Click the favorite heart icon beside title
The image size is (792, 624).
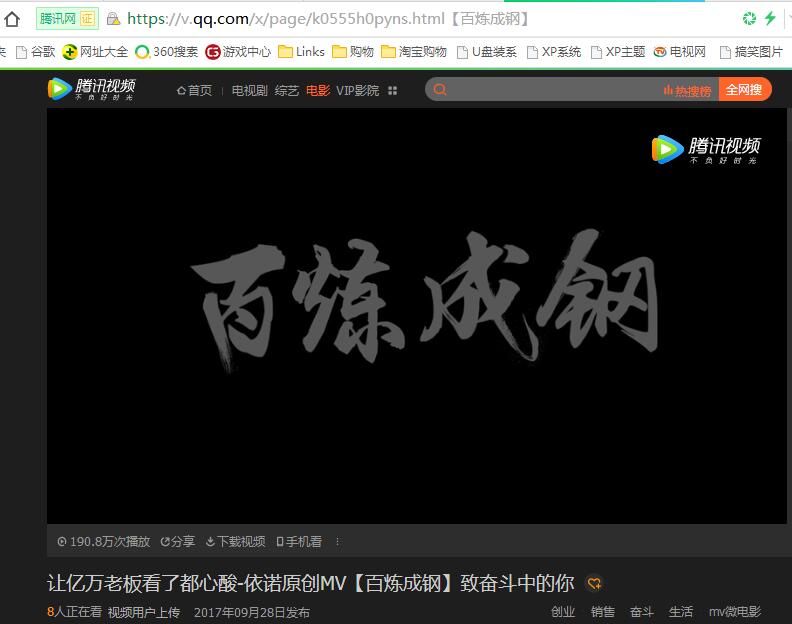594,584
